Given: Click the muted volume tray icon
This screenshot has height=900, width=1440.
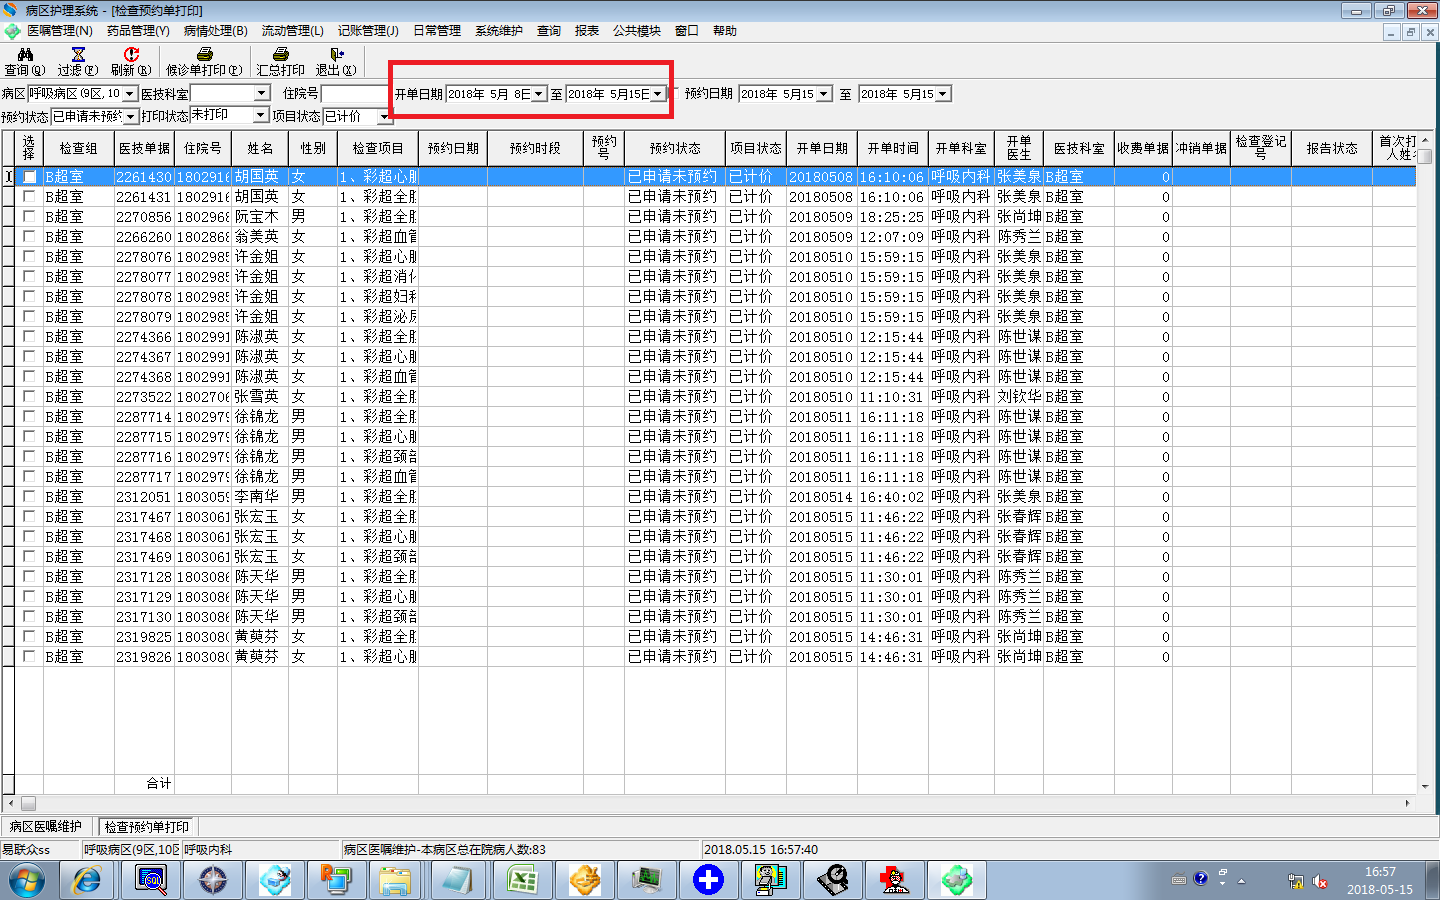Looking at the screenshot, I should point(1320,881).
